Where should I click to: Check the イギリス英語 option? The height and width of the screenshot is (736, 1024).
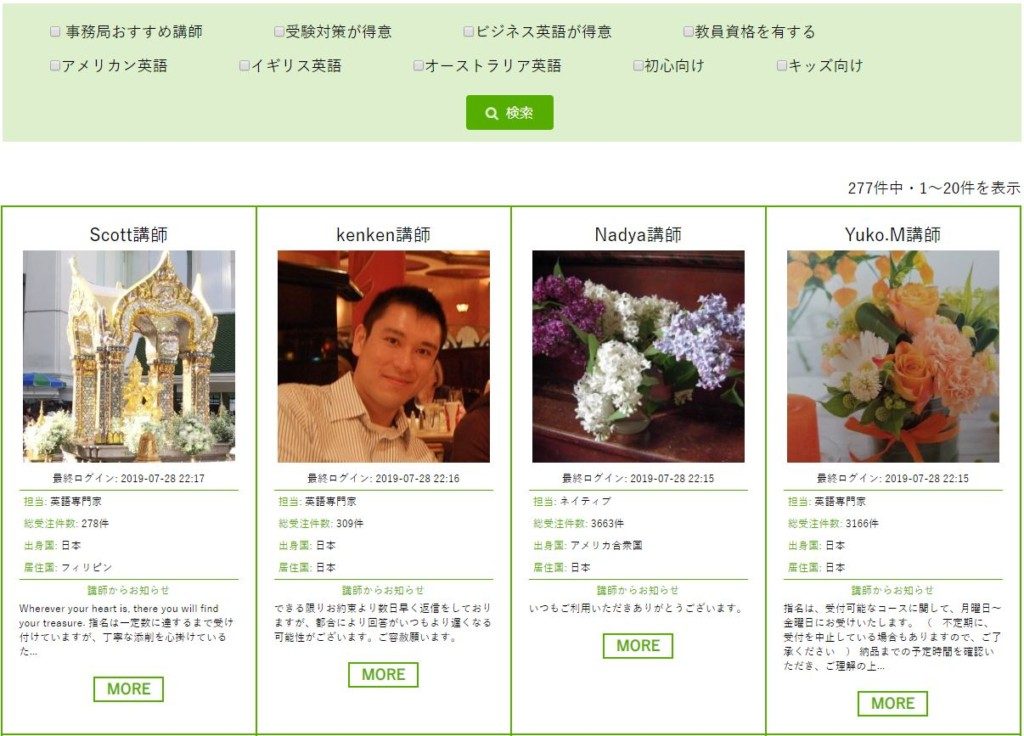tap(244, 65)
